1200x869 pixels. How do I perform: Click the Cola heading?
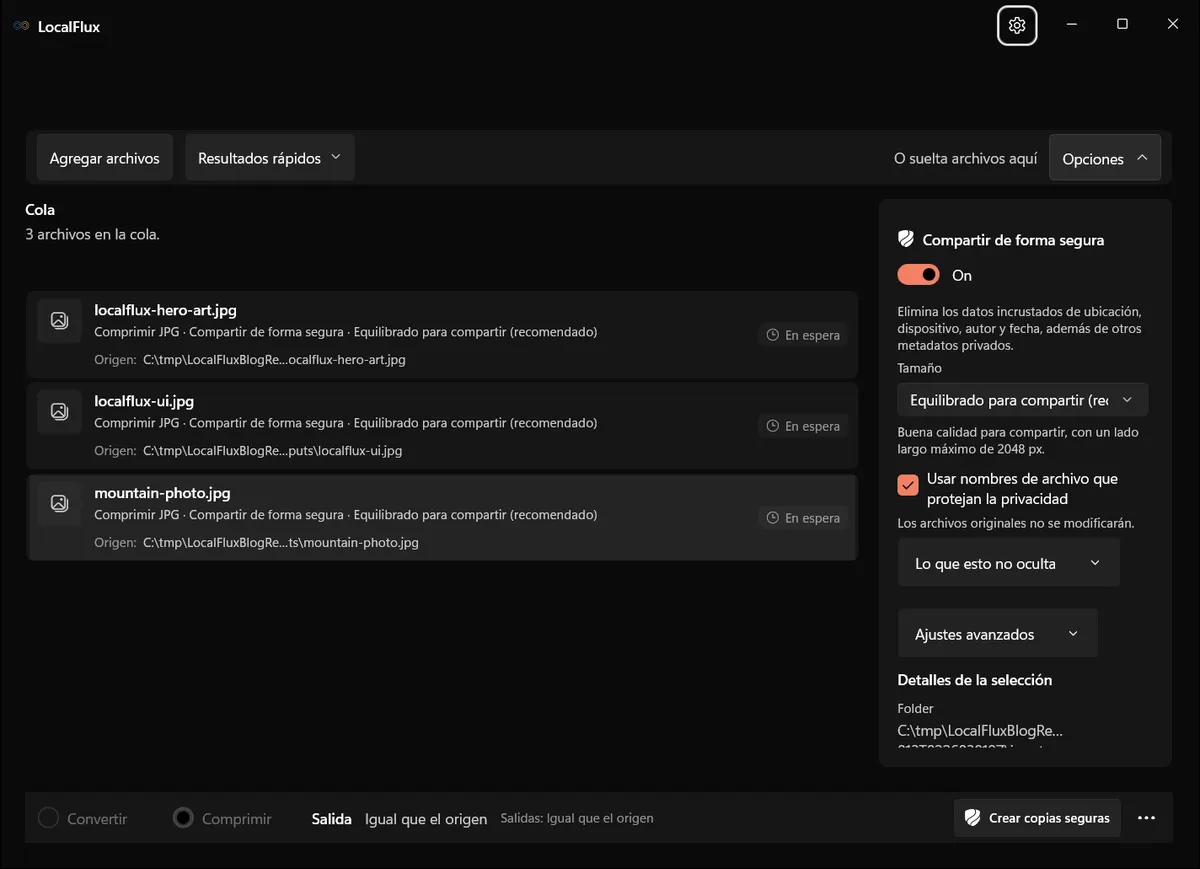[x=40, y=210]
